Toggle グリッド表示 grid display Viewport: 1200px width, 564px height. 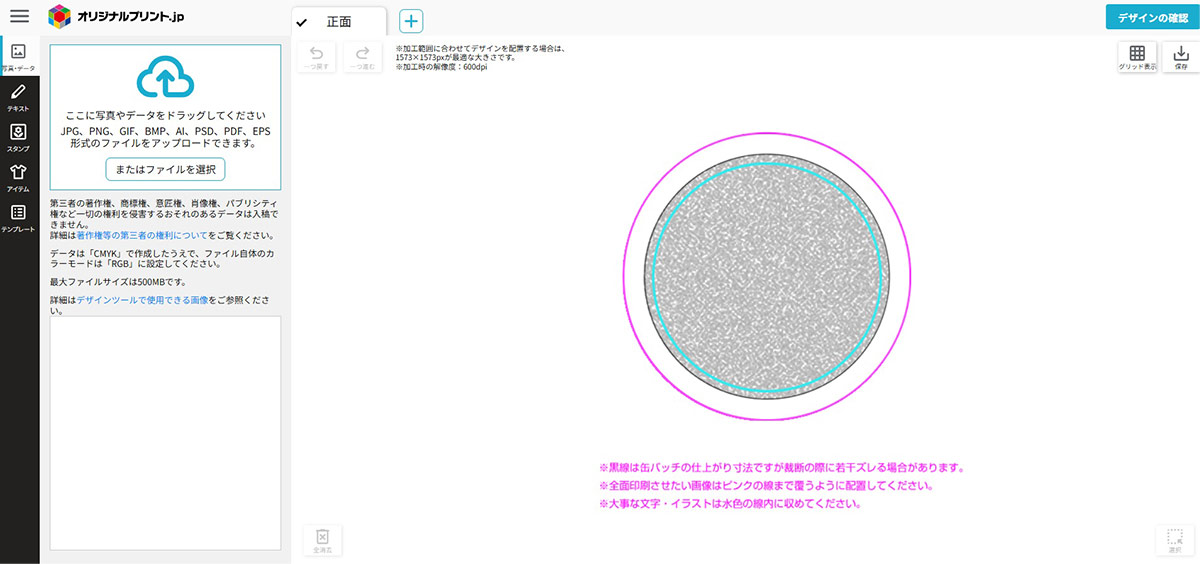pos(1137,58)
